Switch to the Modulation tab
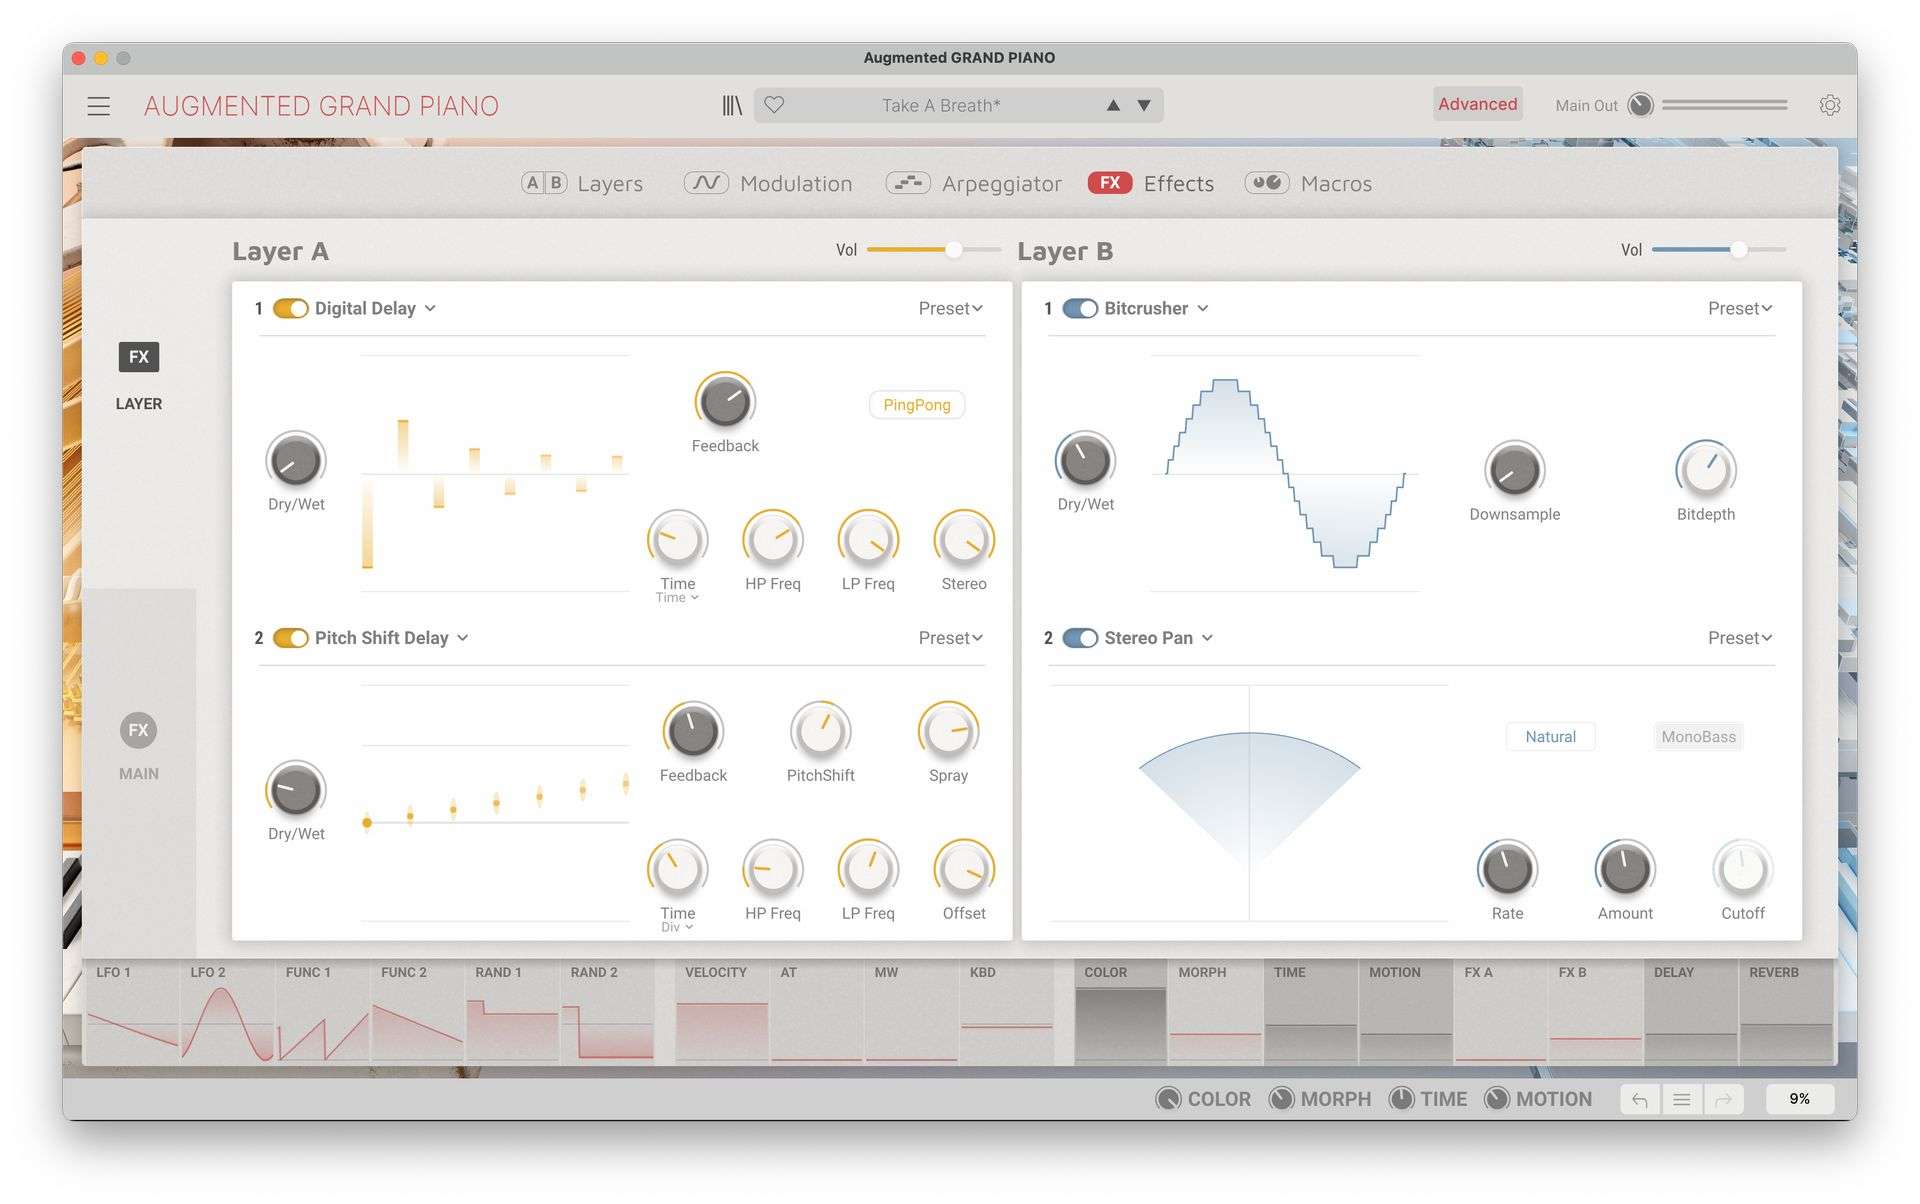 pyautogui.click(x=768, y=183)
